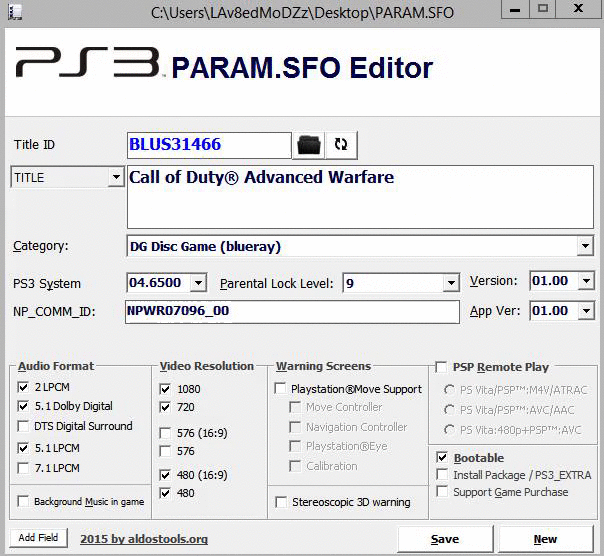Viewport: 604px width, 556px height.
Task: Expand the App Ver dropdown
Action: pos(586,311)
